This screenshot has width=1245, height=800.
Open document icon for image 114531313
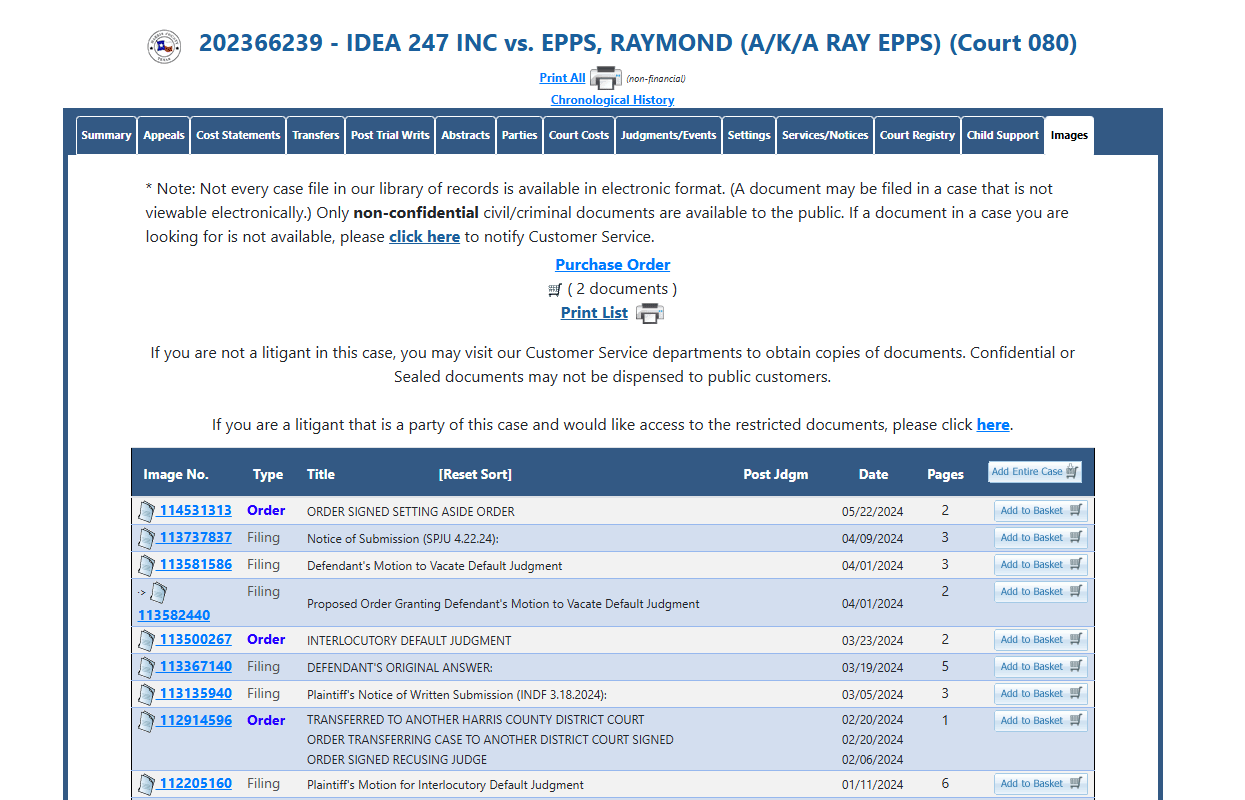[147, 511]
